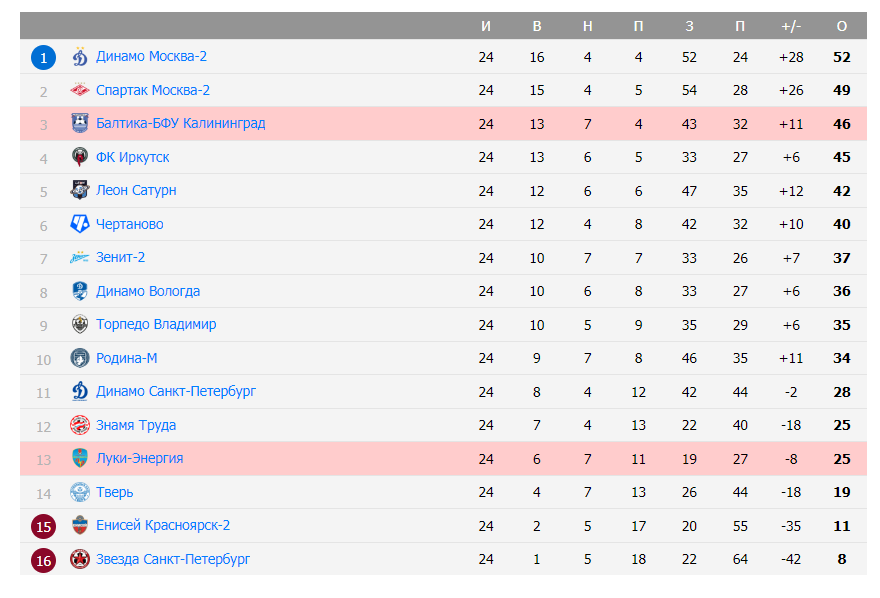The width and height of the screenshot is (880, 598).
Task: Open the Динамо Вологда team page
Action: point(148,291)
